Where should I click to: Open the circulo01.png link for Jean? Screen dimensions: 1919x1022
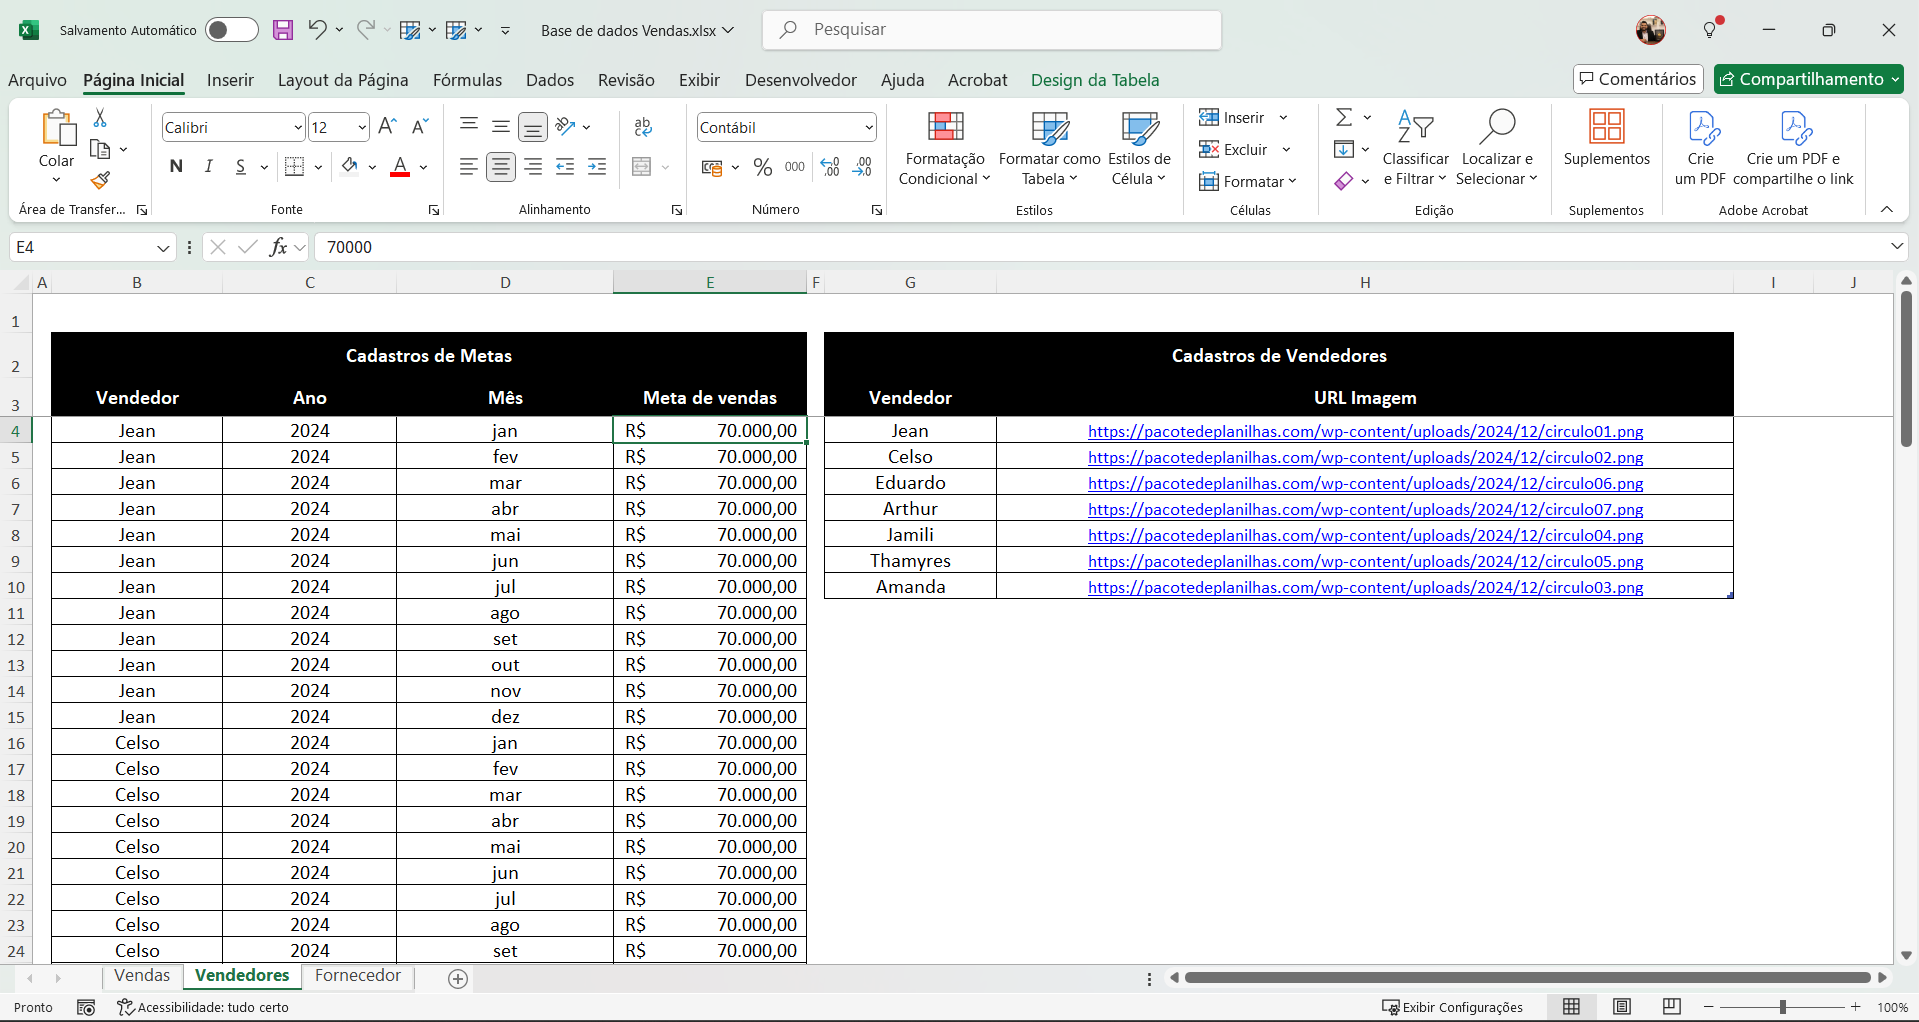(x=1365, y=431)
